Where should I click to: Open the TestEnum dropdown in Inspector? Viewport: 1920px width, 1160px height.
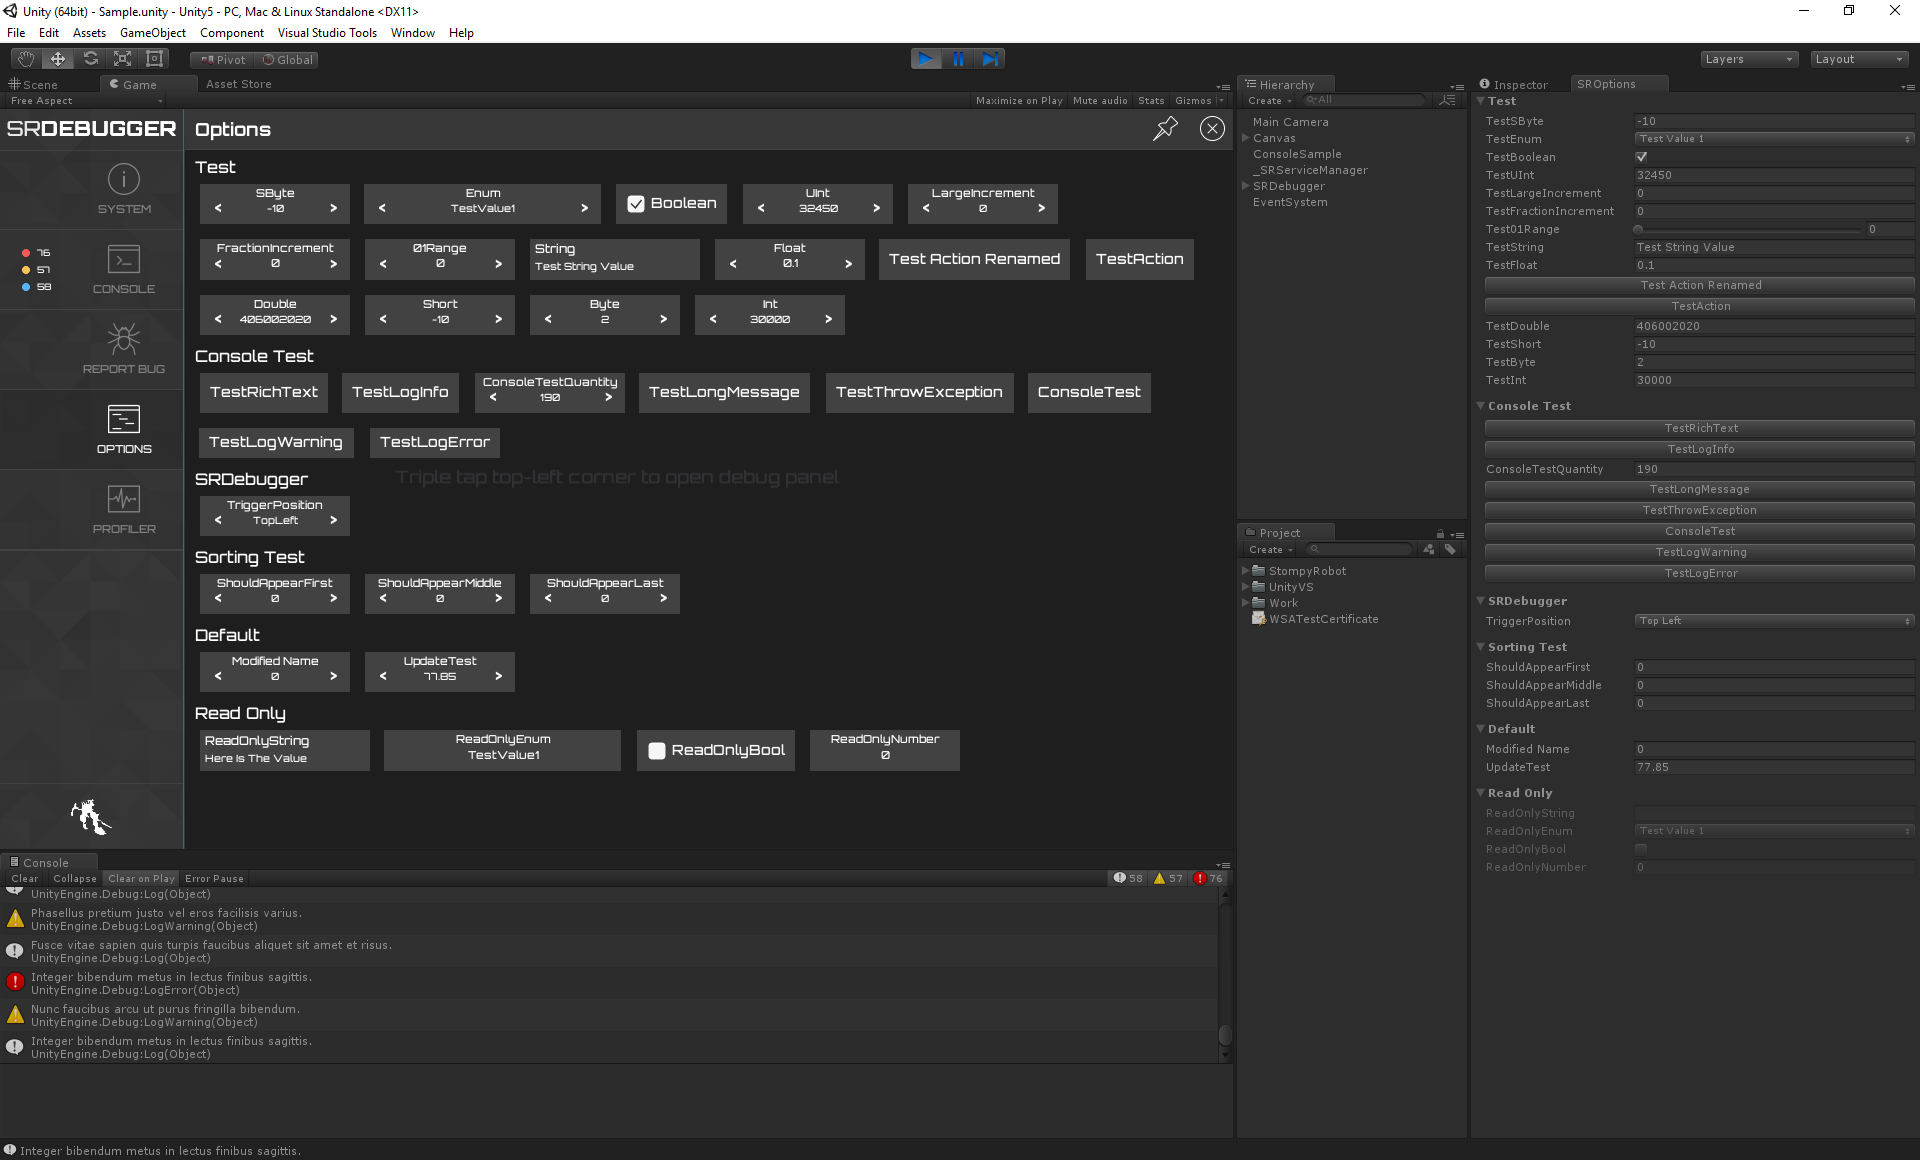point(1774,139)
